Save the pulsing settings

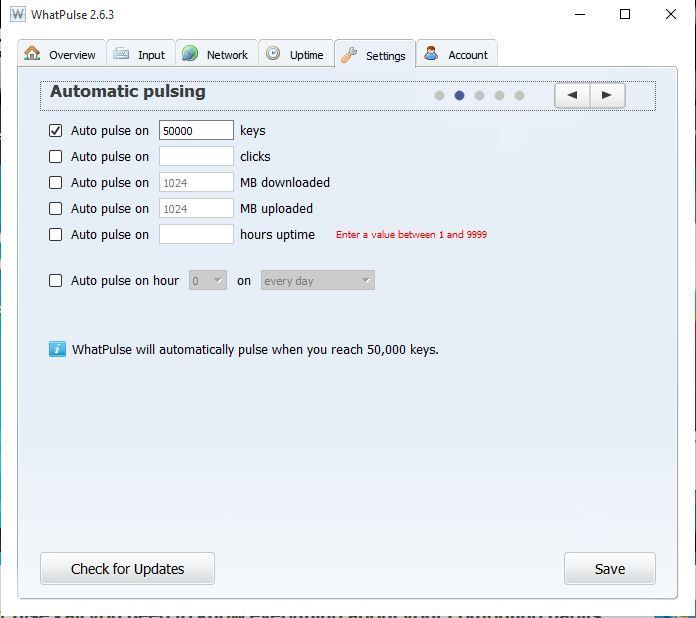tap(610, 568)
